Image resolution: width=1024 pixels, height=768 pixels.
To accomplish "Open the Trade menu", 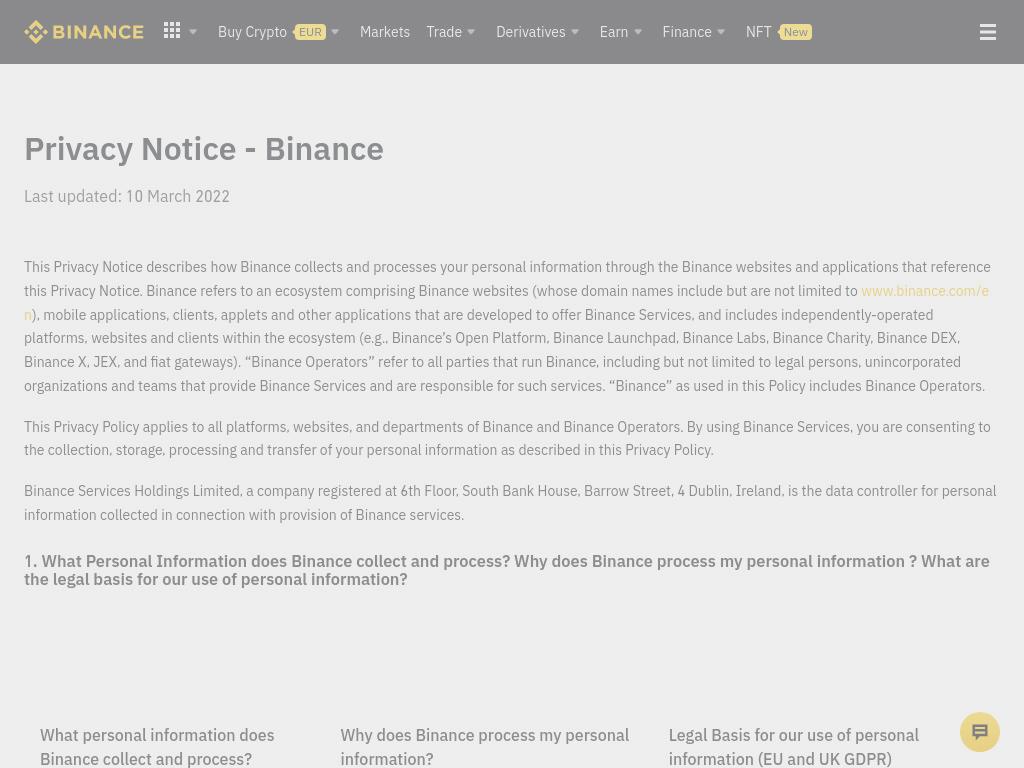I will 444,32.
